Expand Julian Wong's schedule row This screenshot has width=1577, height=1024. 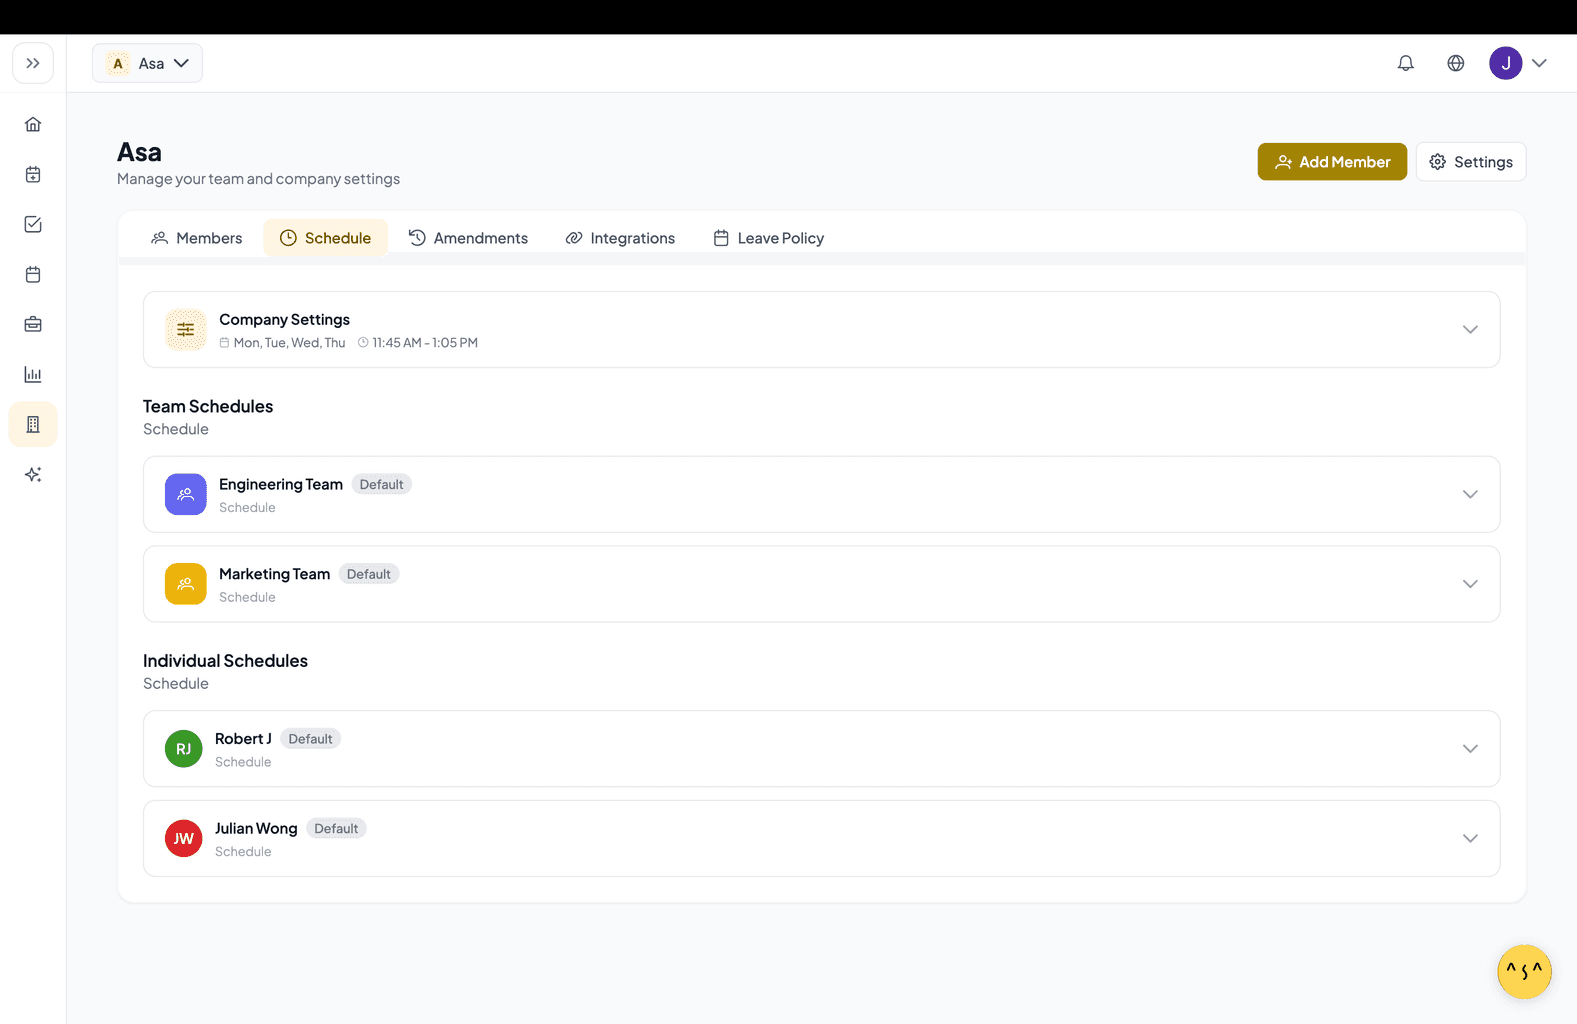[1469, 838]
